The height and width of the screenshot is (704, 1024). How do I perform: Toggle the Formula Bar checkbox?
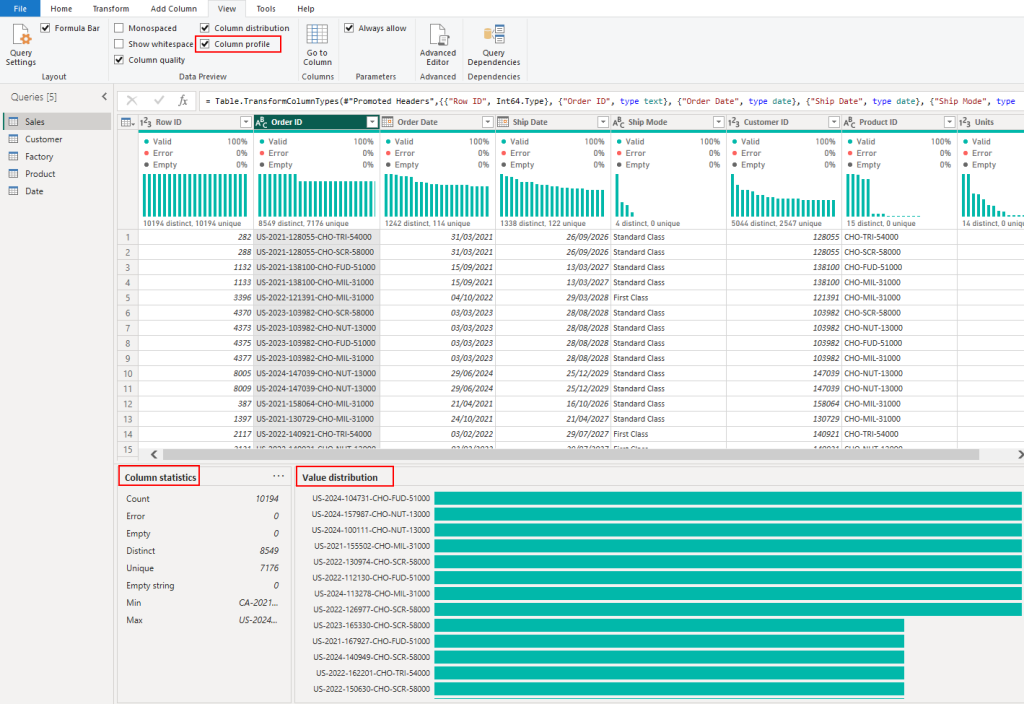pos(45,28)
